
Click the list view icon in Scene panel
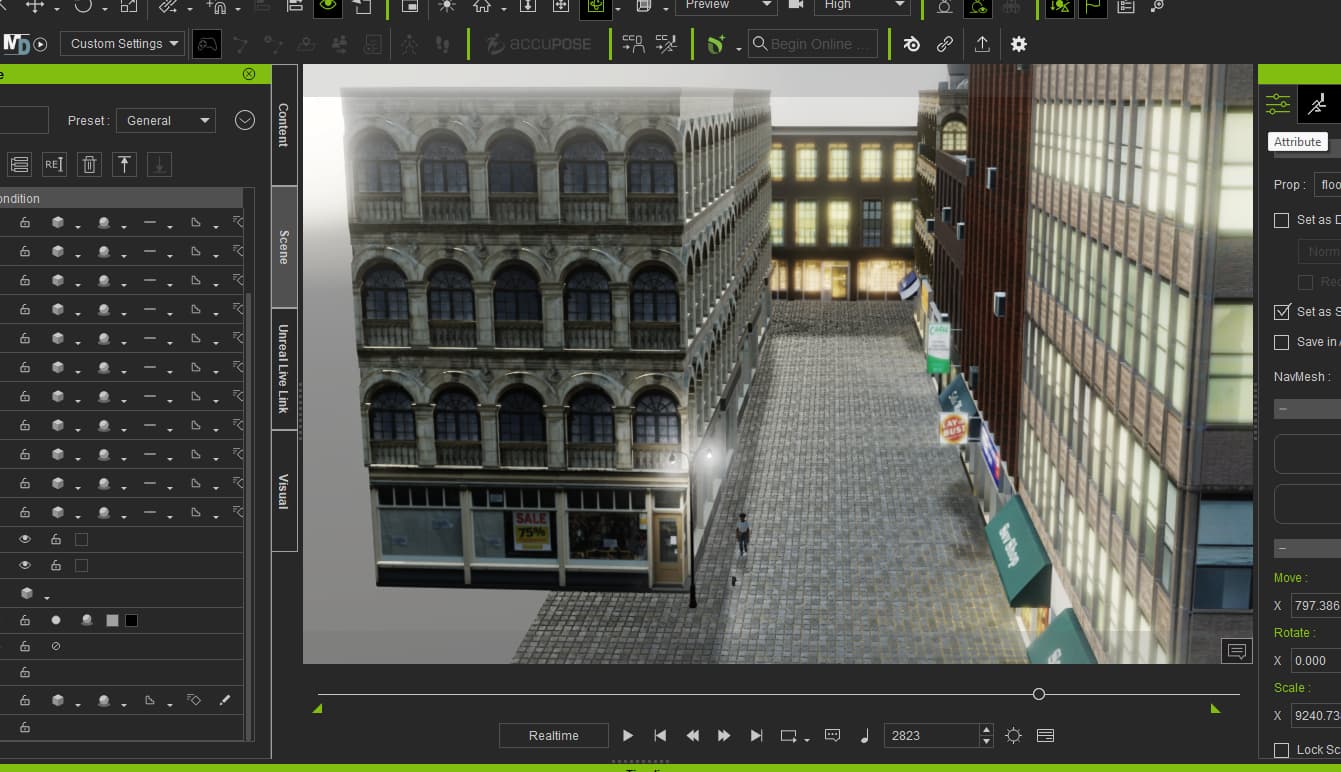[x=19, y=164]
